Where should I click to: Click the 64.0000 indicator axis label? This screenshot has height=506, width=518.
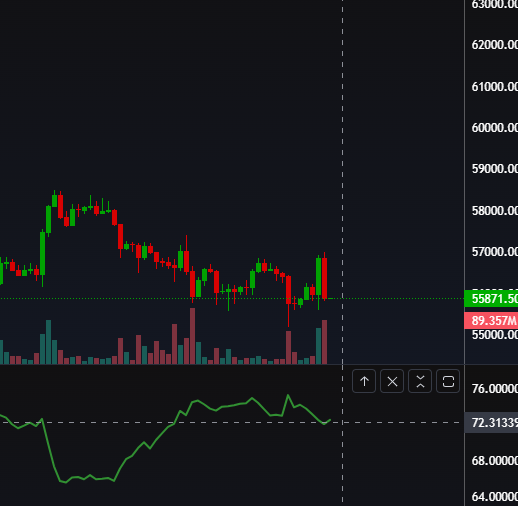[495, 497]
